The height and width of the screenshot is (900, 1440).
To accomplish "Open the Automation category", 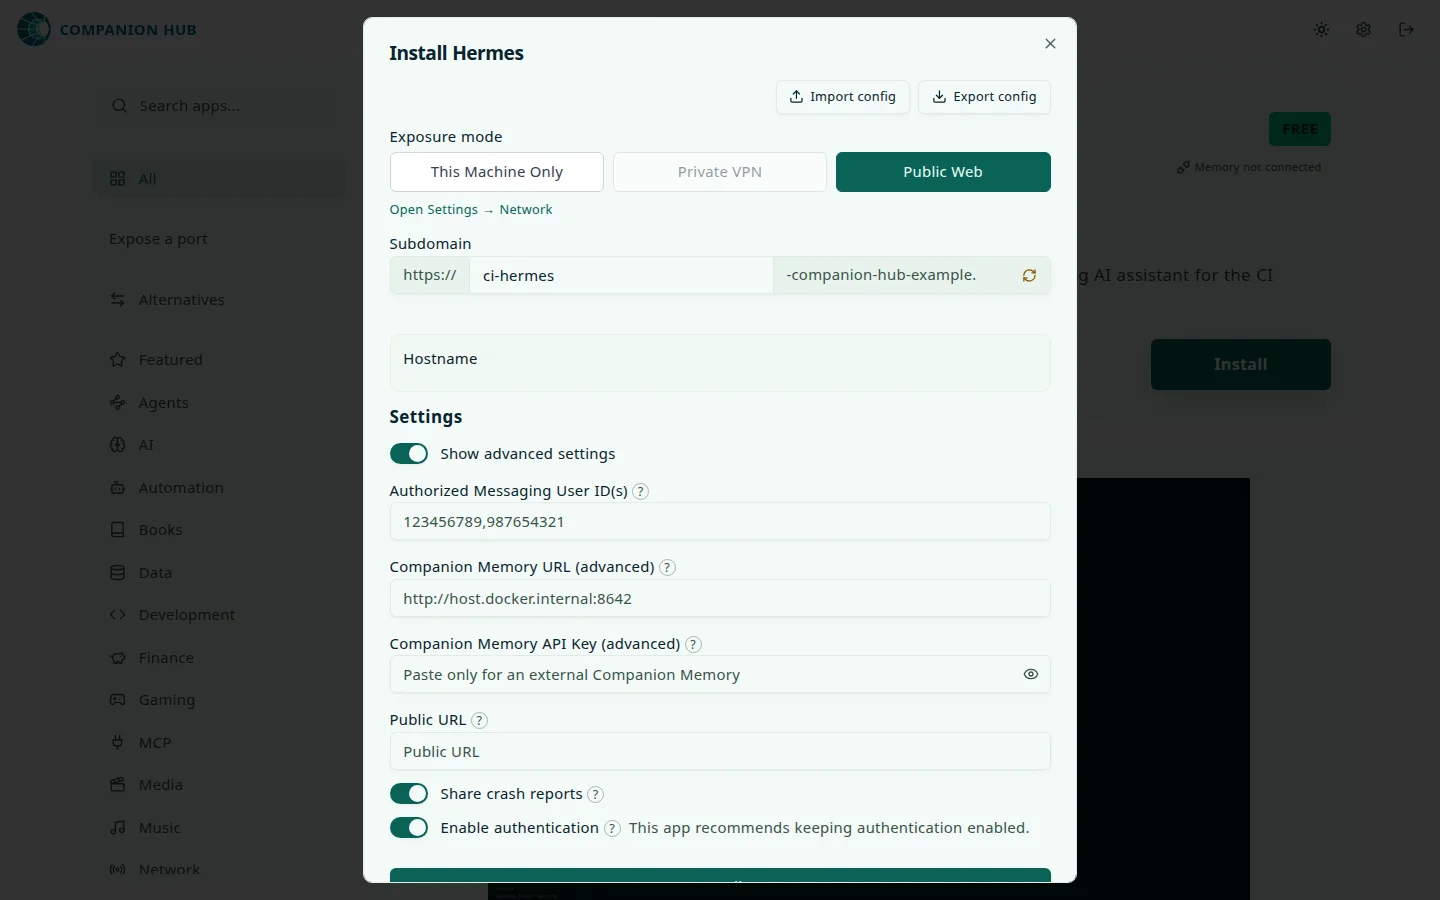I will [219, 488].
